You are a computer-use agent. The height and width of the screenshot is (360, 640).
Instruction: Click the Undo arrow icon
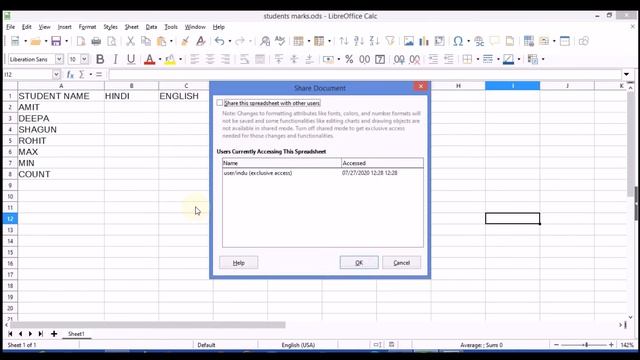tap(220, 41)
